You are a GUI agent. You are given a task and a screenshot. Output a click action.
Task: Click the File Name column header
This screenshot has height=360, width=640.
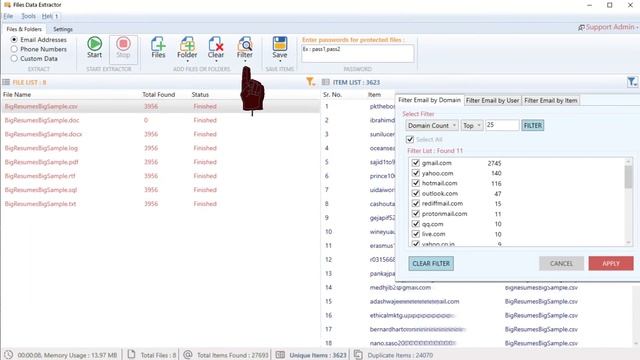point(17,94)
